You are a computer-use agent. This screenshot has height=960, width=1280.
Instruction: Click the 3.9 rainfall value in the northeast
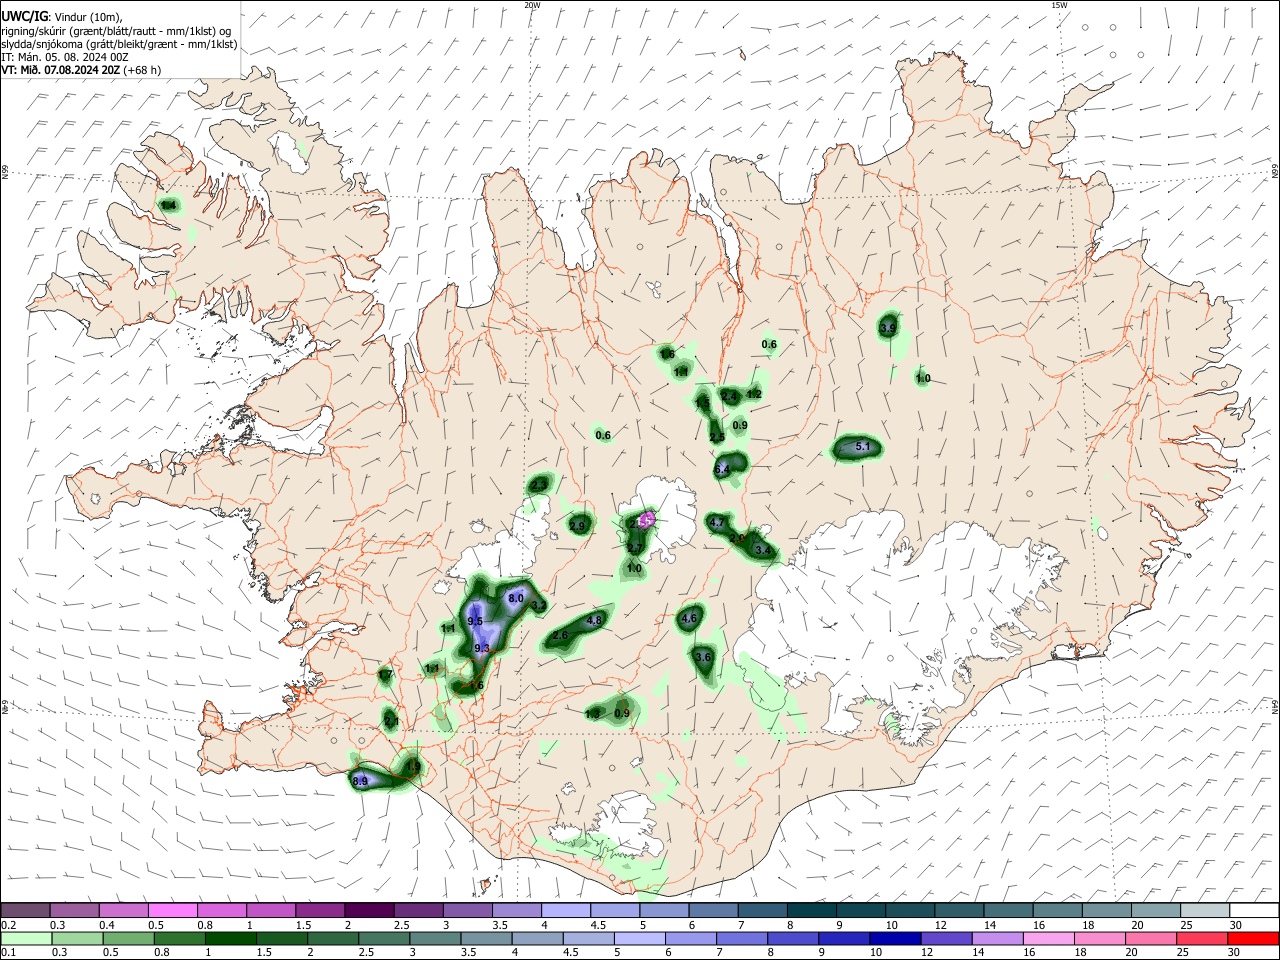[888, 328]
